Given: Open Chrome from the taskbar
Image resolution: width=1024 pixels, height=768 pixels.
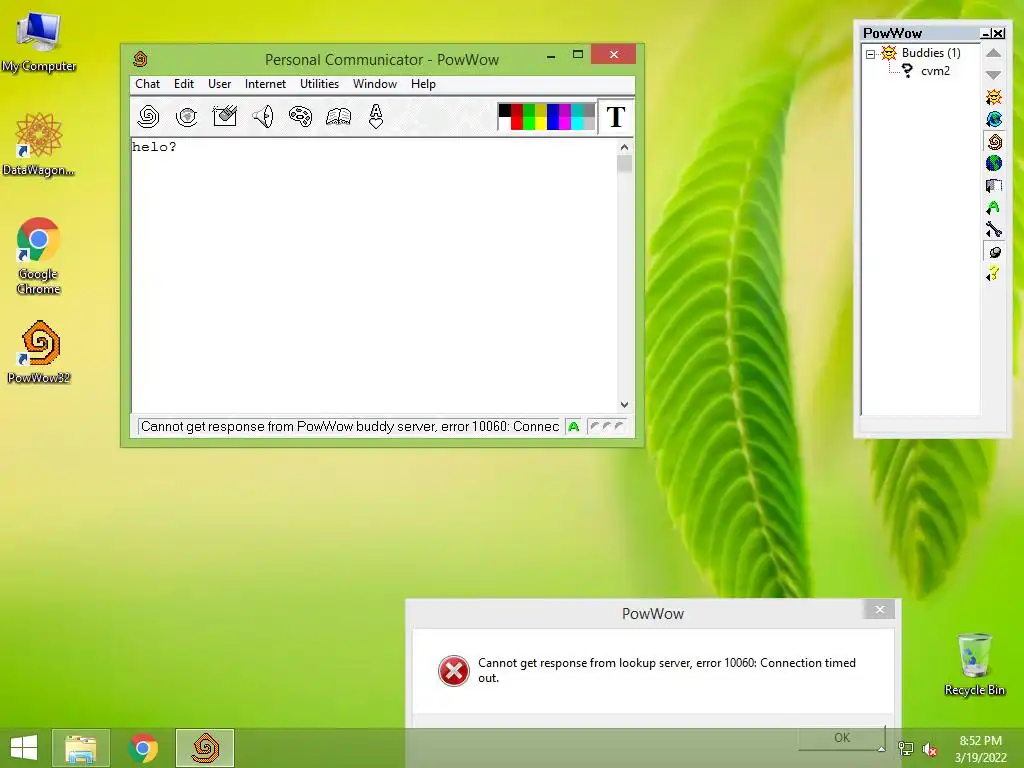Looking at the screenshot, I should (x=143, y=748).
